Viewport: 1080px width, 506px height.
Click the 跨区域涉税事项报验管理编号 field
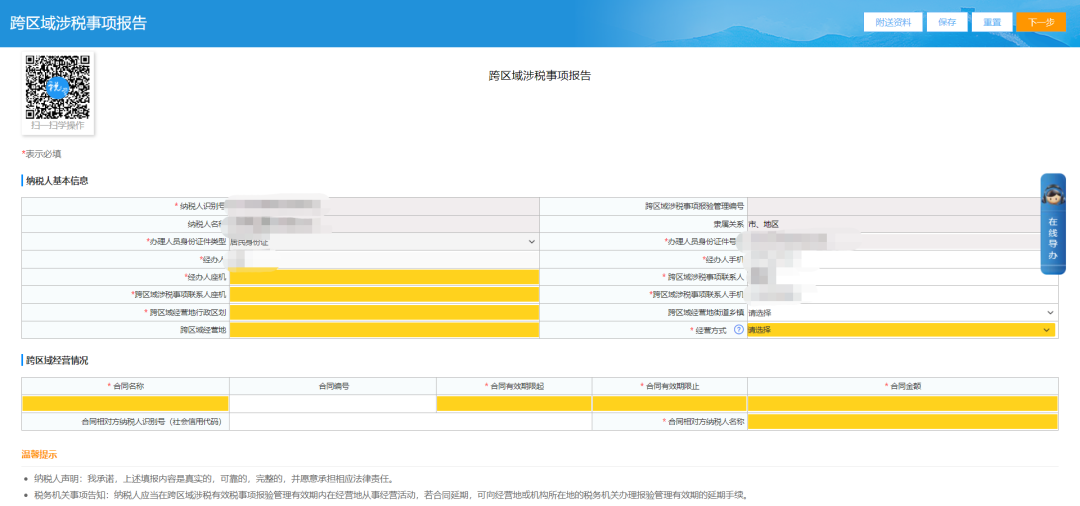click(902, 206)
